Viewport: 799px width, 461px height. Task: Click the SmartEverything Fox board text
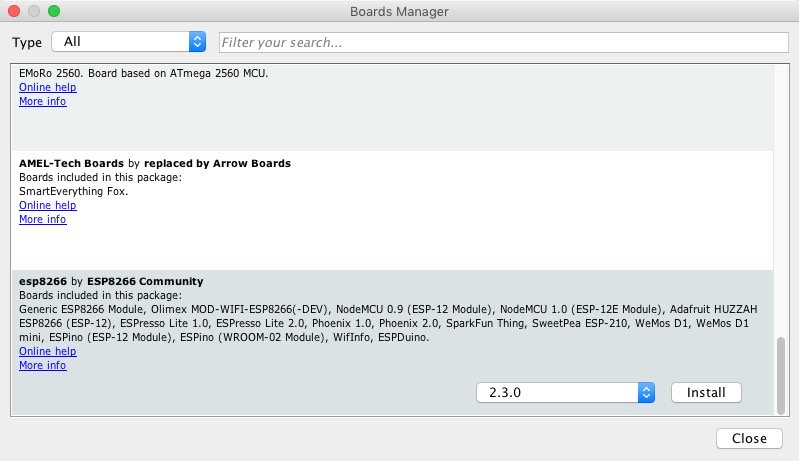(x=73, y=192)
